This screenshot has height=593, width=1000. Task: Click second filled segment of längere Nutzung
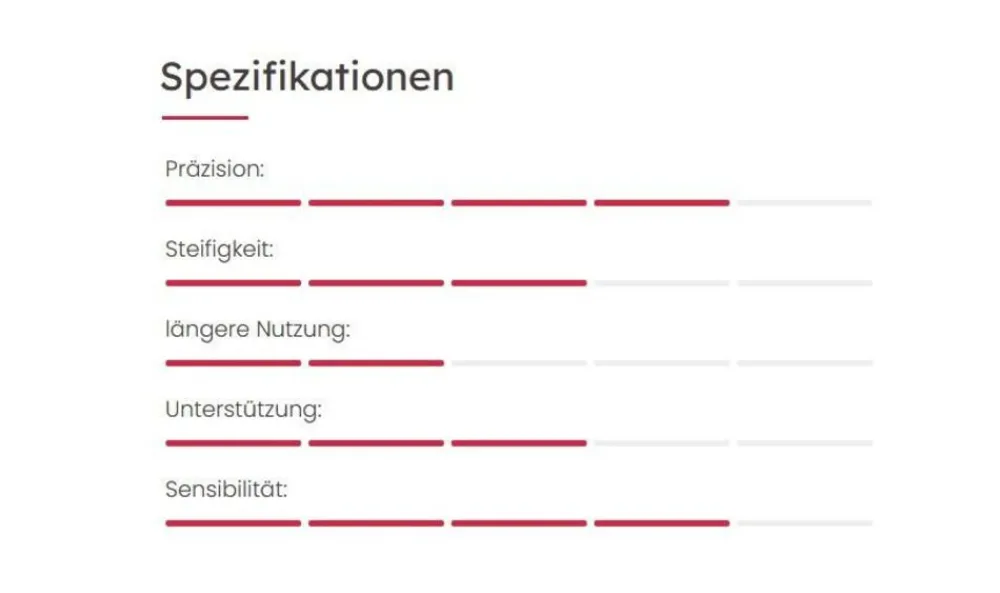[x=376, y=363]
